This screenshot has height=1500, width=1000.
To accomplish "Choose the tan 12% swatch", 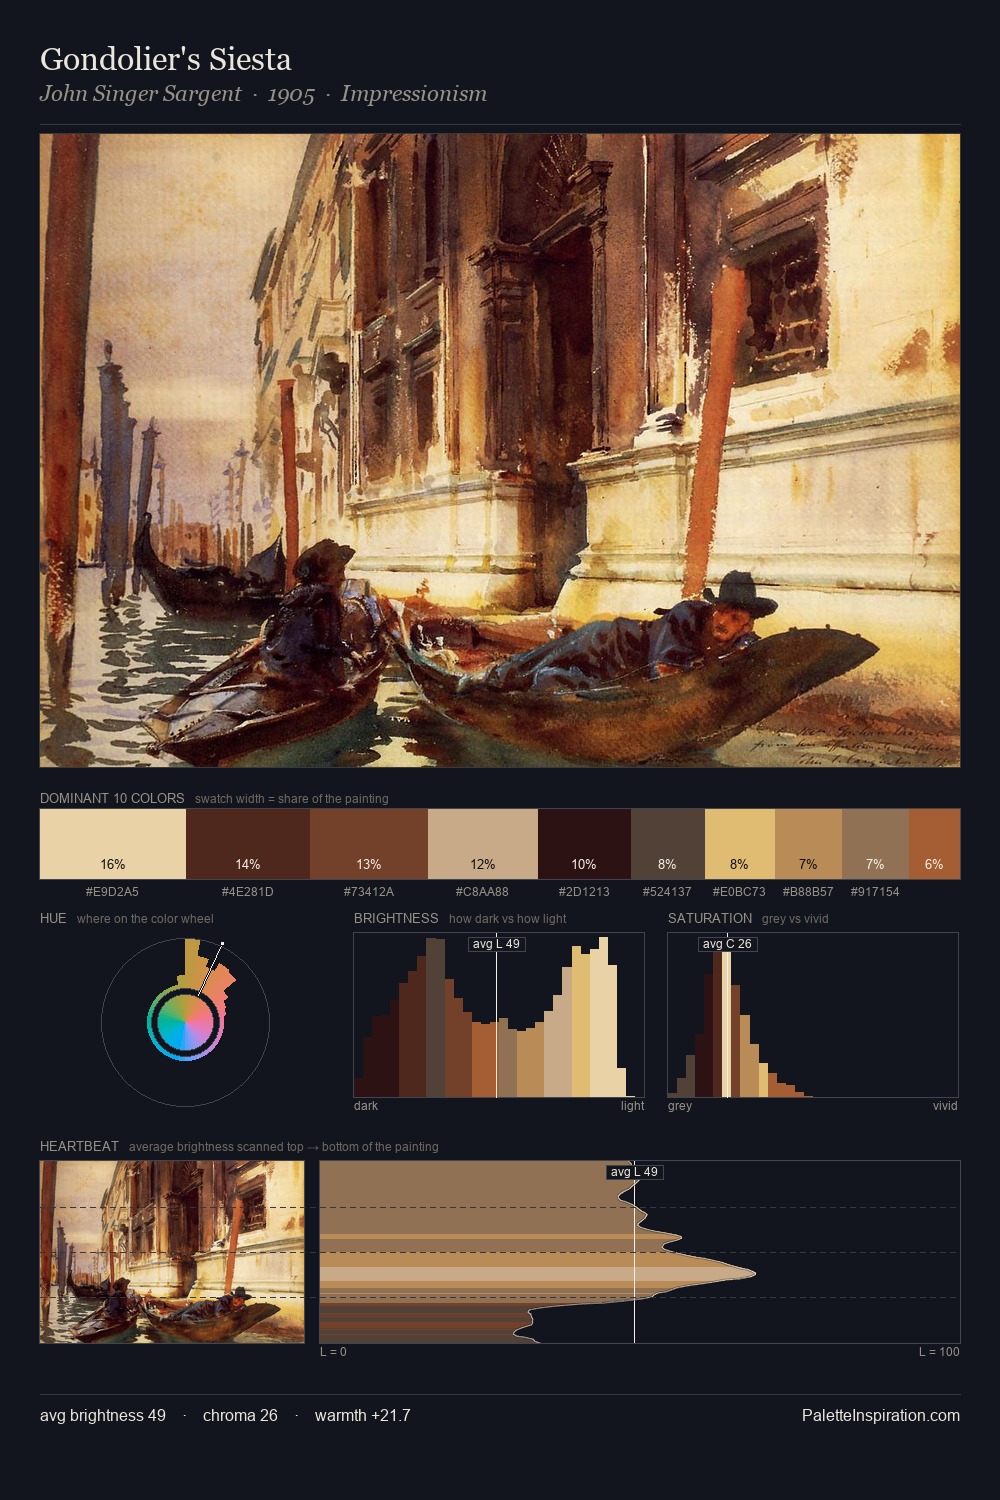I will click(x=483, y=844).
